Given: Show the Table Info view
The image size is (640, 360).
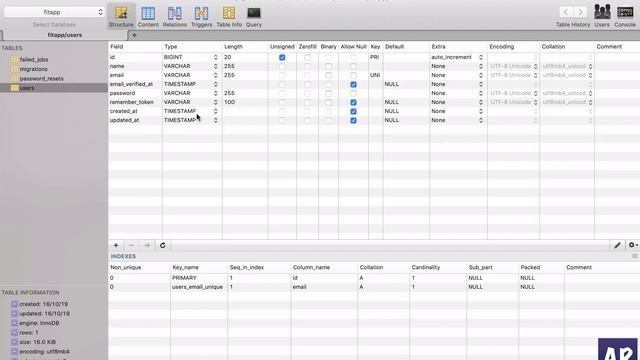Looking at the screenshot, I should pos(229,17).
